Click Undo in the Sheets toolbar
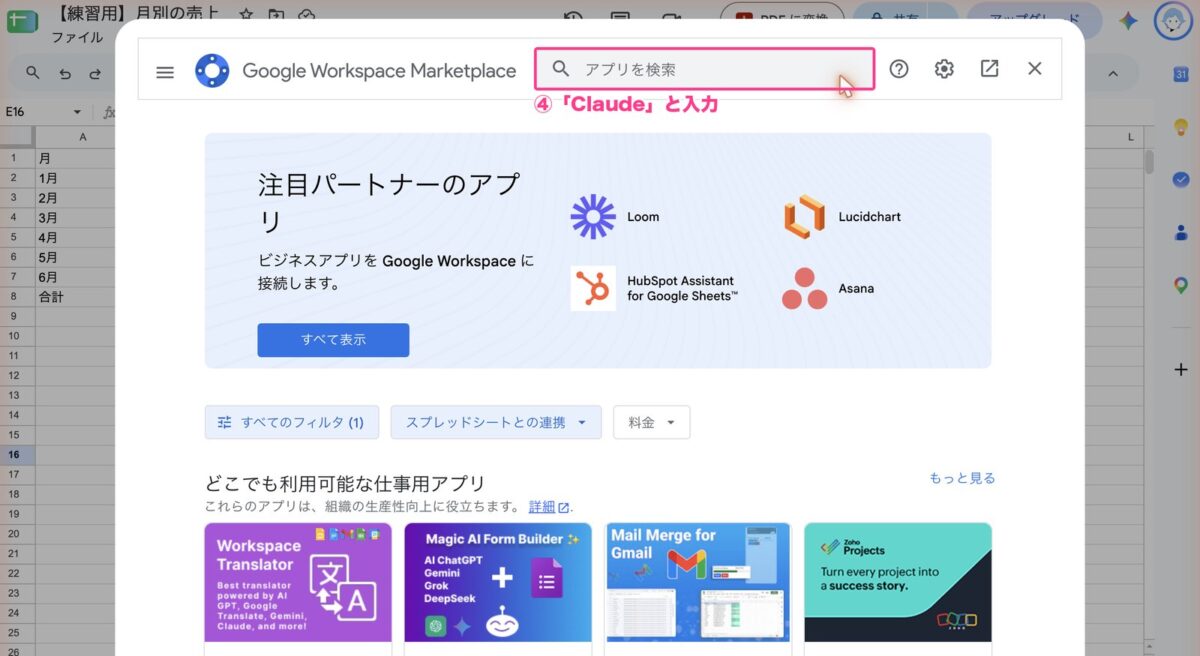Image resolution: width=1200 pixels, height=656 pixels. (x=65, y=73)
